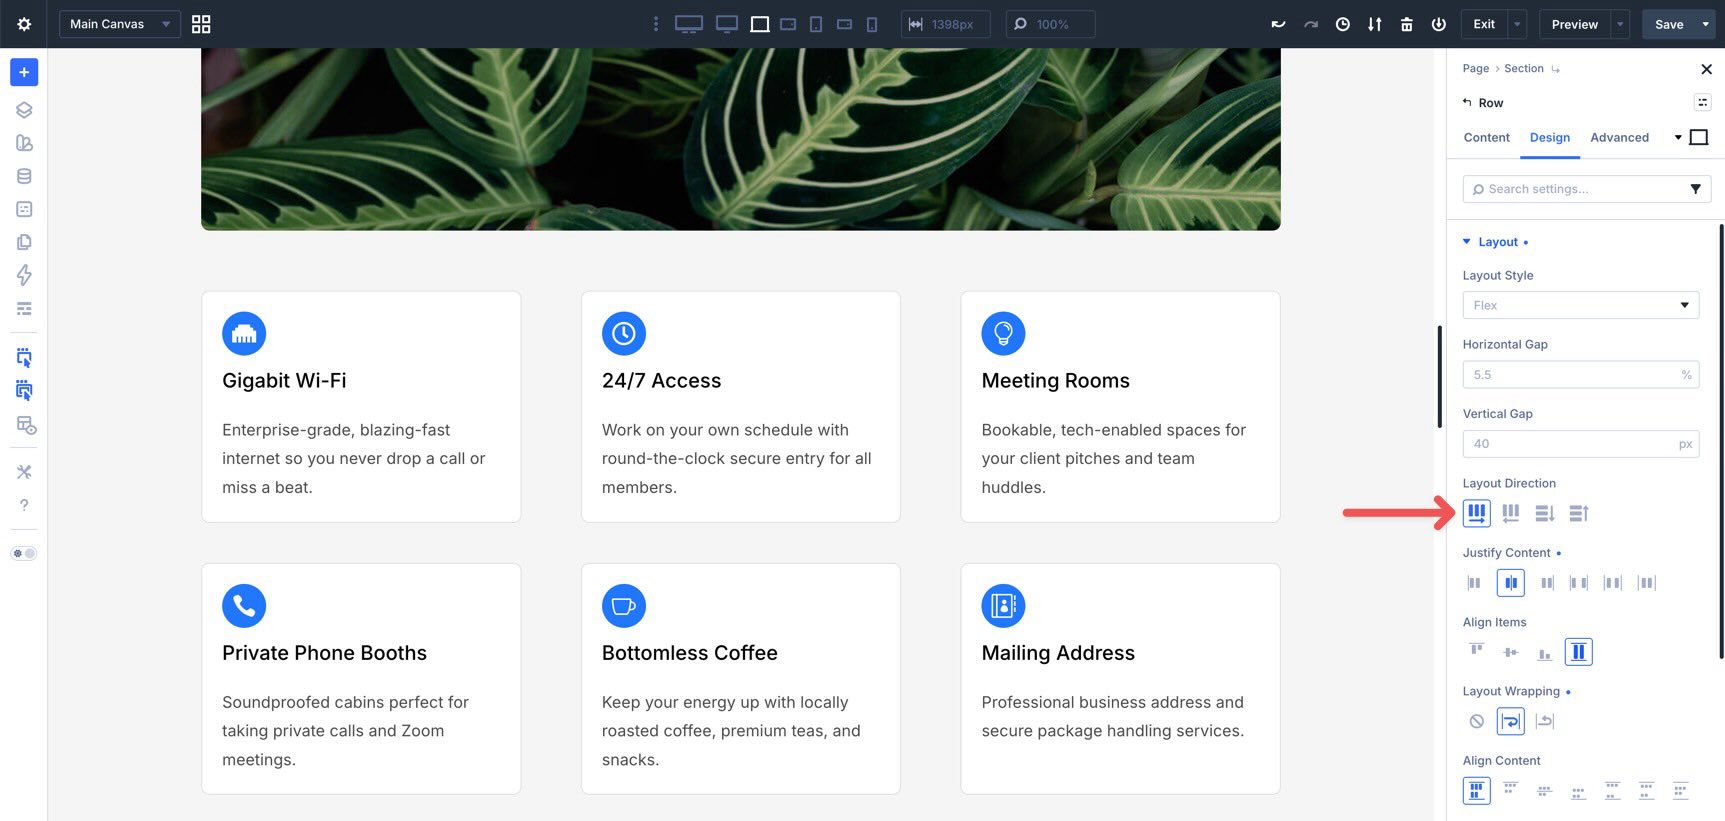Select widest desktop viewport icon
1725x821 pixels.
pos(689,24)
